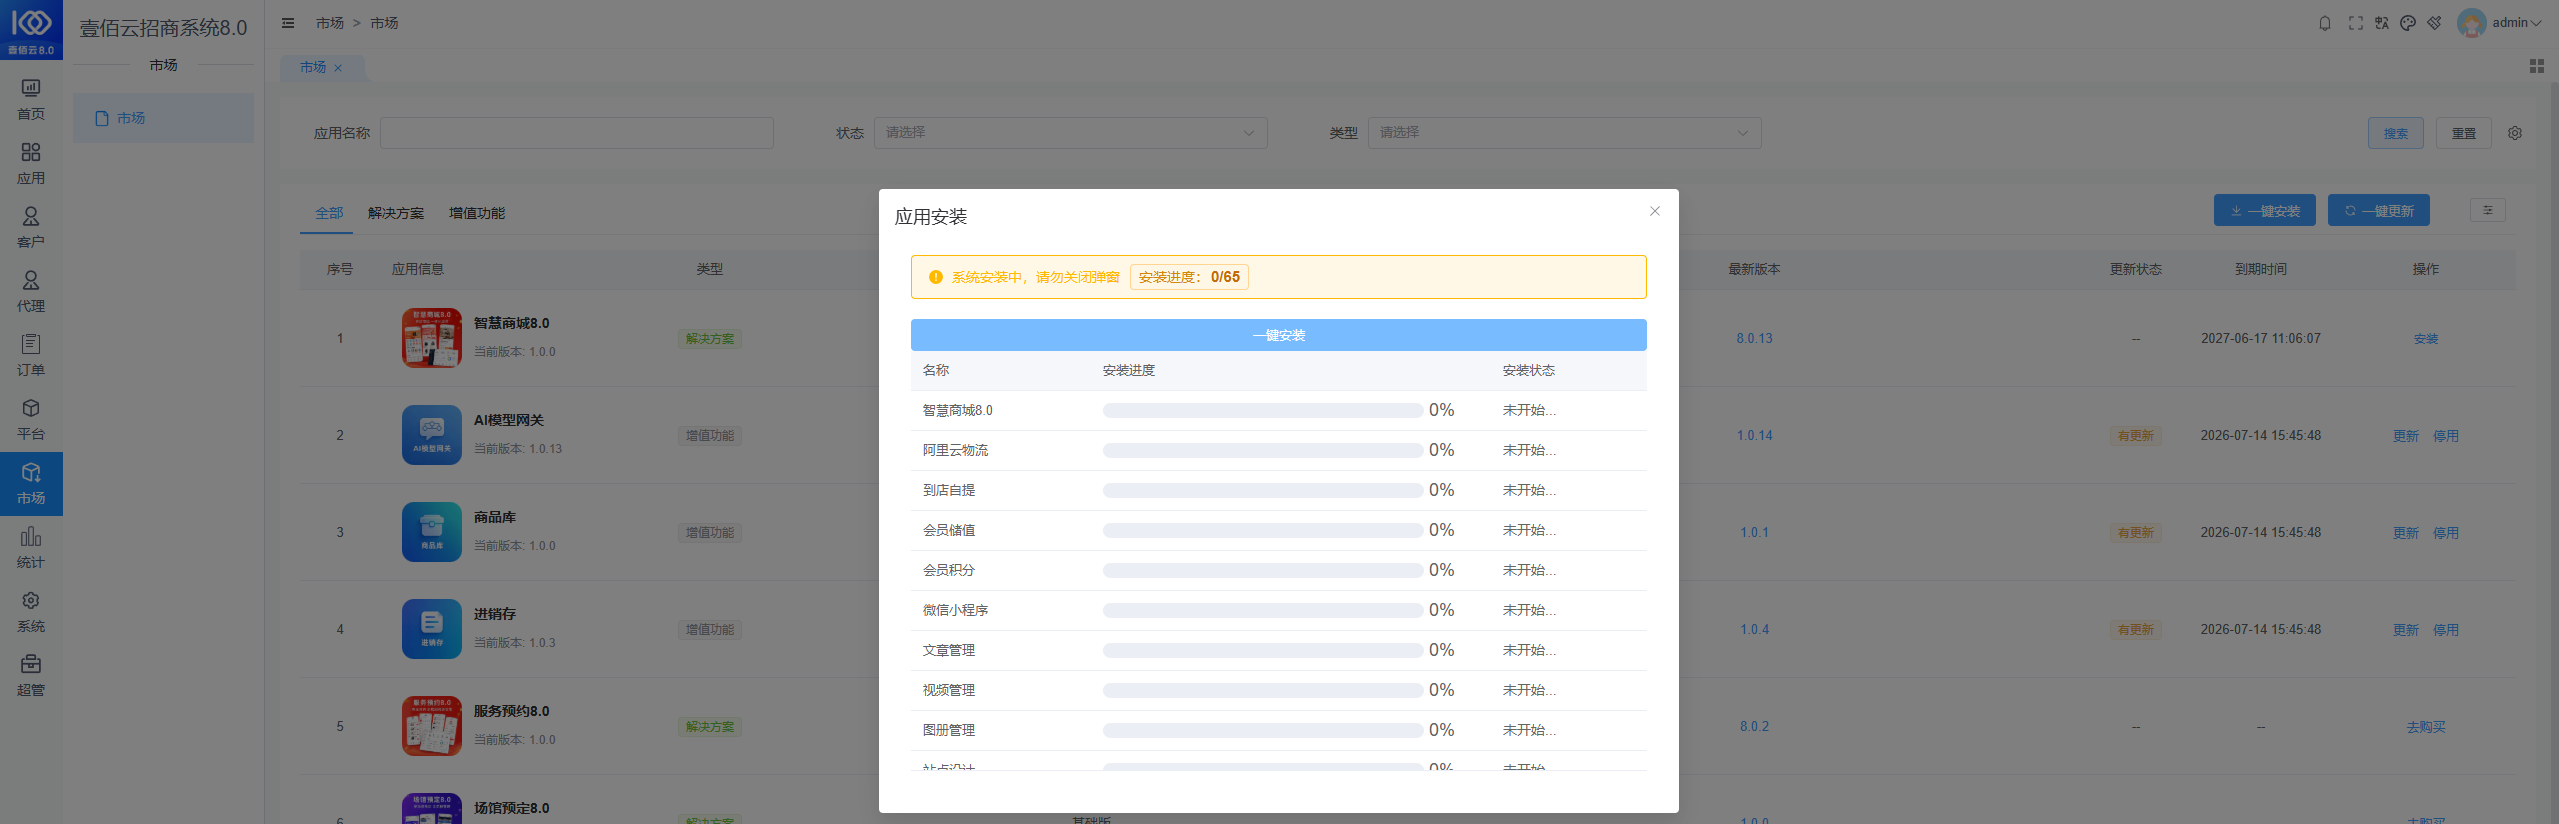The width and height of the screenshot is (2559, 824).
Task: Click 会员积分 in the install list
Action: (949, 570)
